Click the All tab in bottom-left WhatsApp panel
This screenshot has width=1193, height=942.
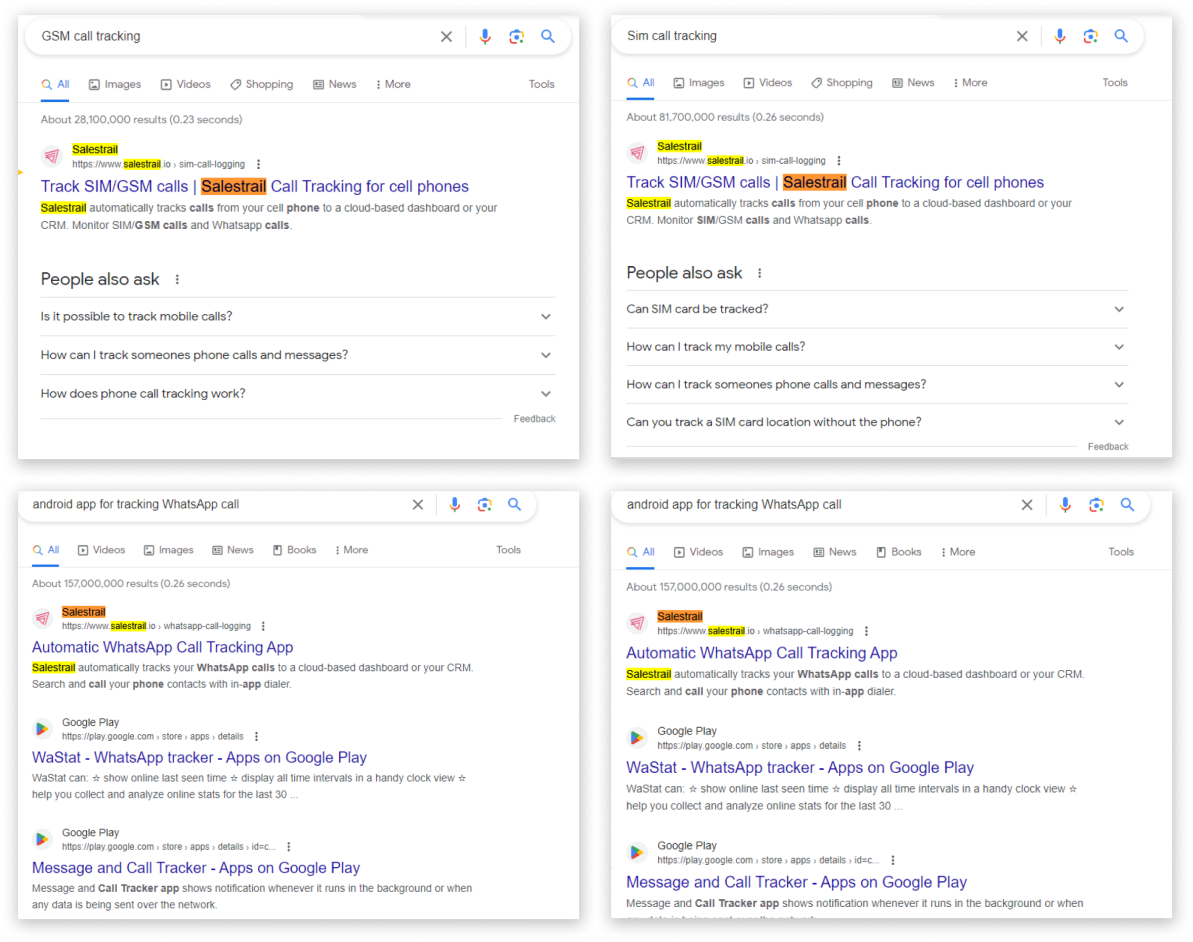pyautogui.click(x=46, y=550)
